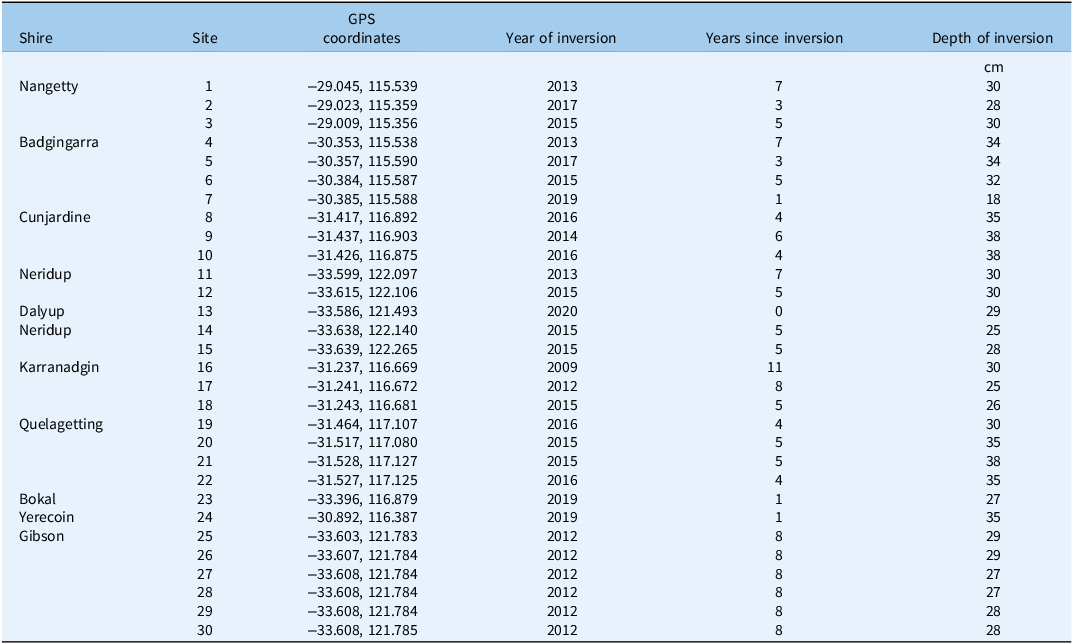Select the Gibson shire cell

[42, 536]
